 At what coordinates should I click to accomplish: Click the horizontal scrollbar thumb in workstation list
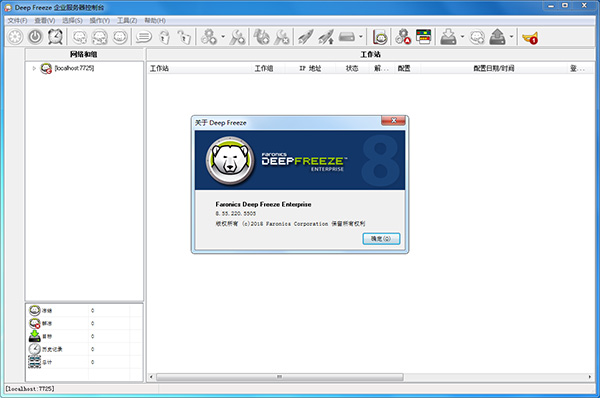[280, 377]
